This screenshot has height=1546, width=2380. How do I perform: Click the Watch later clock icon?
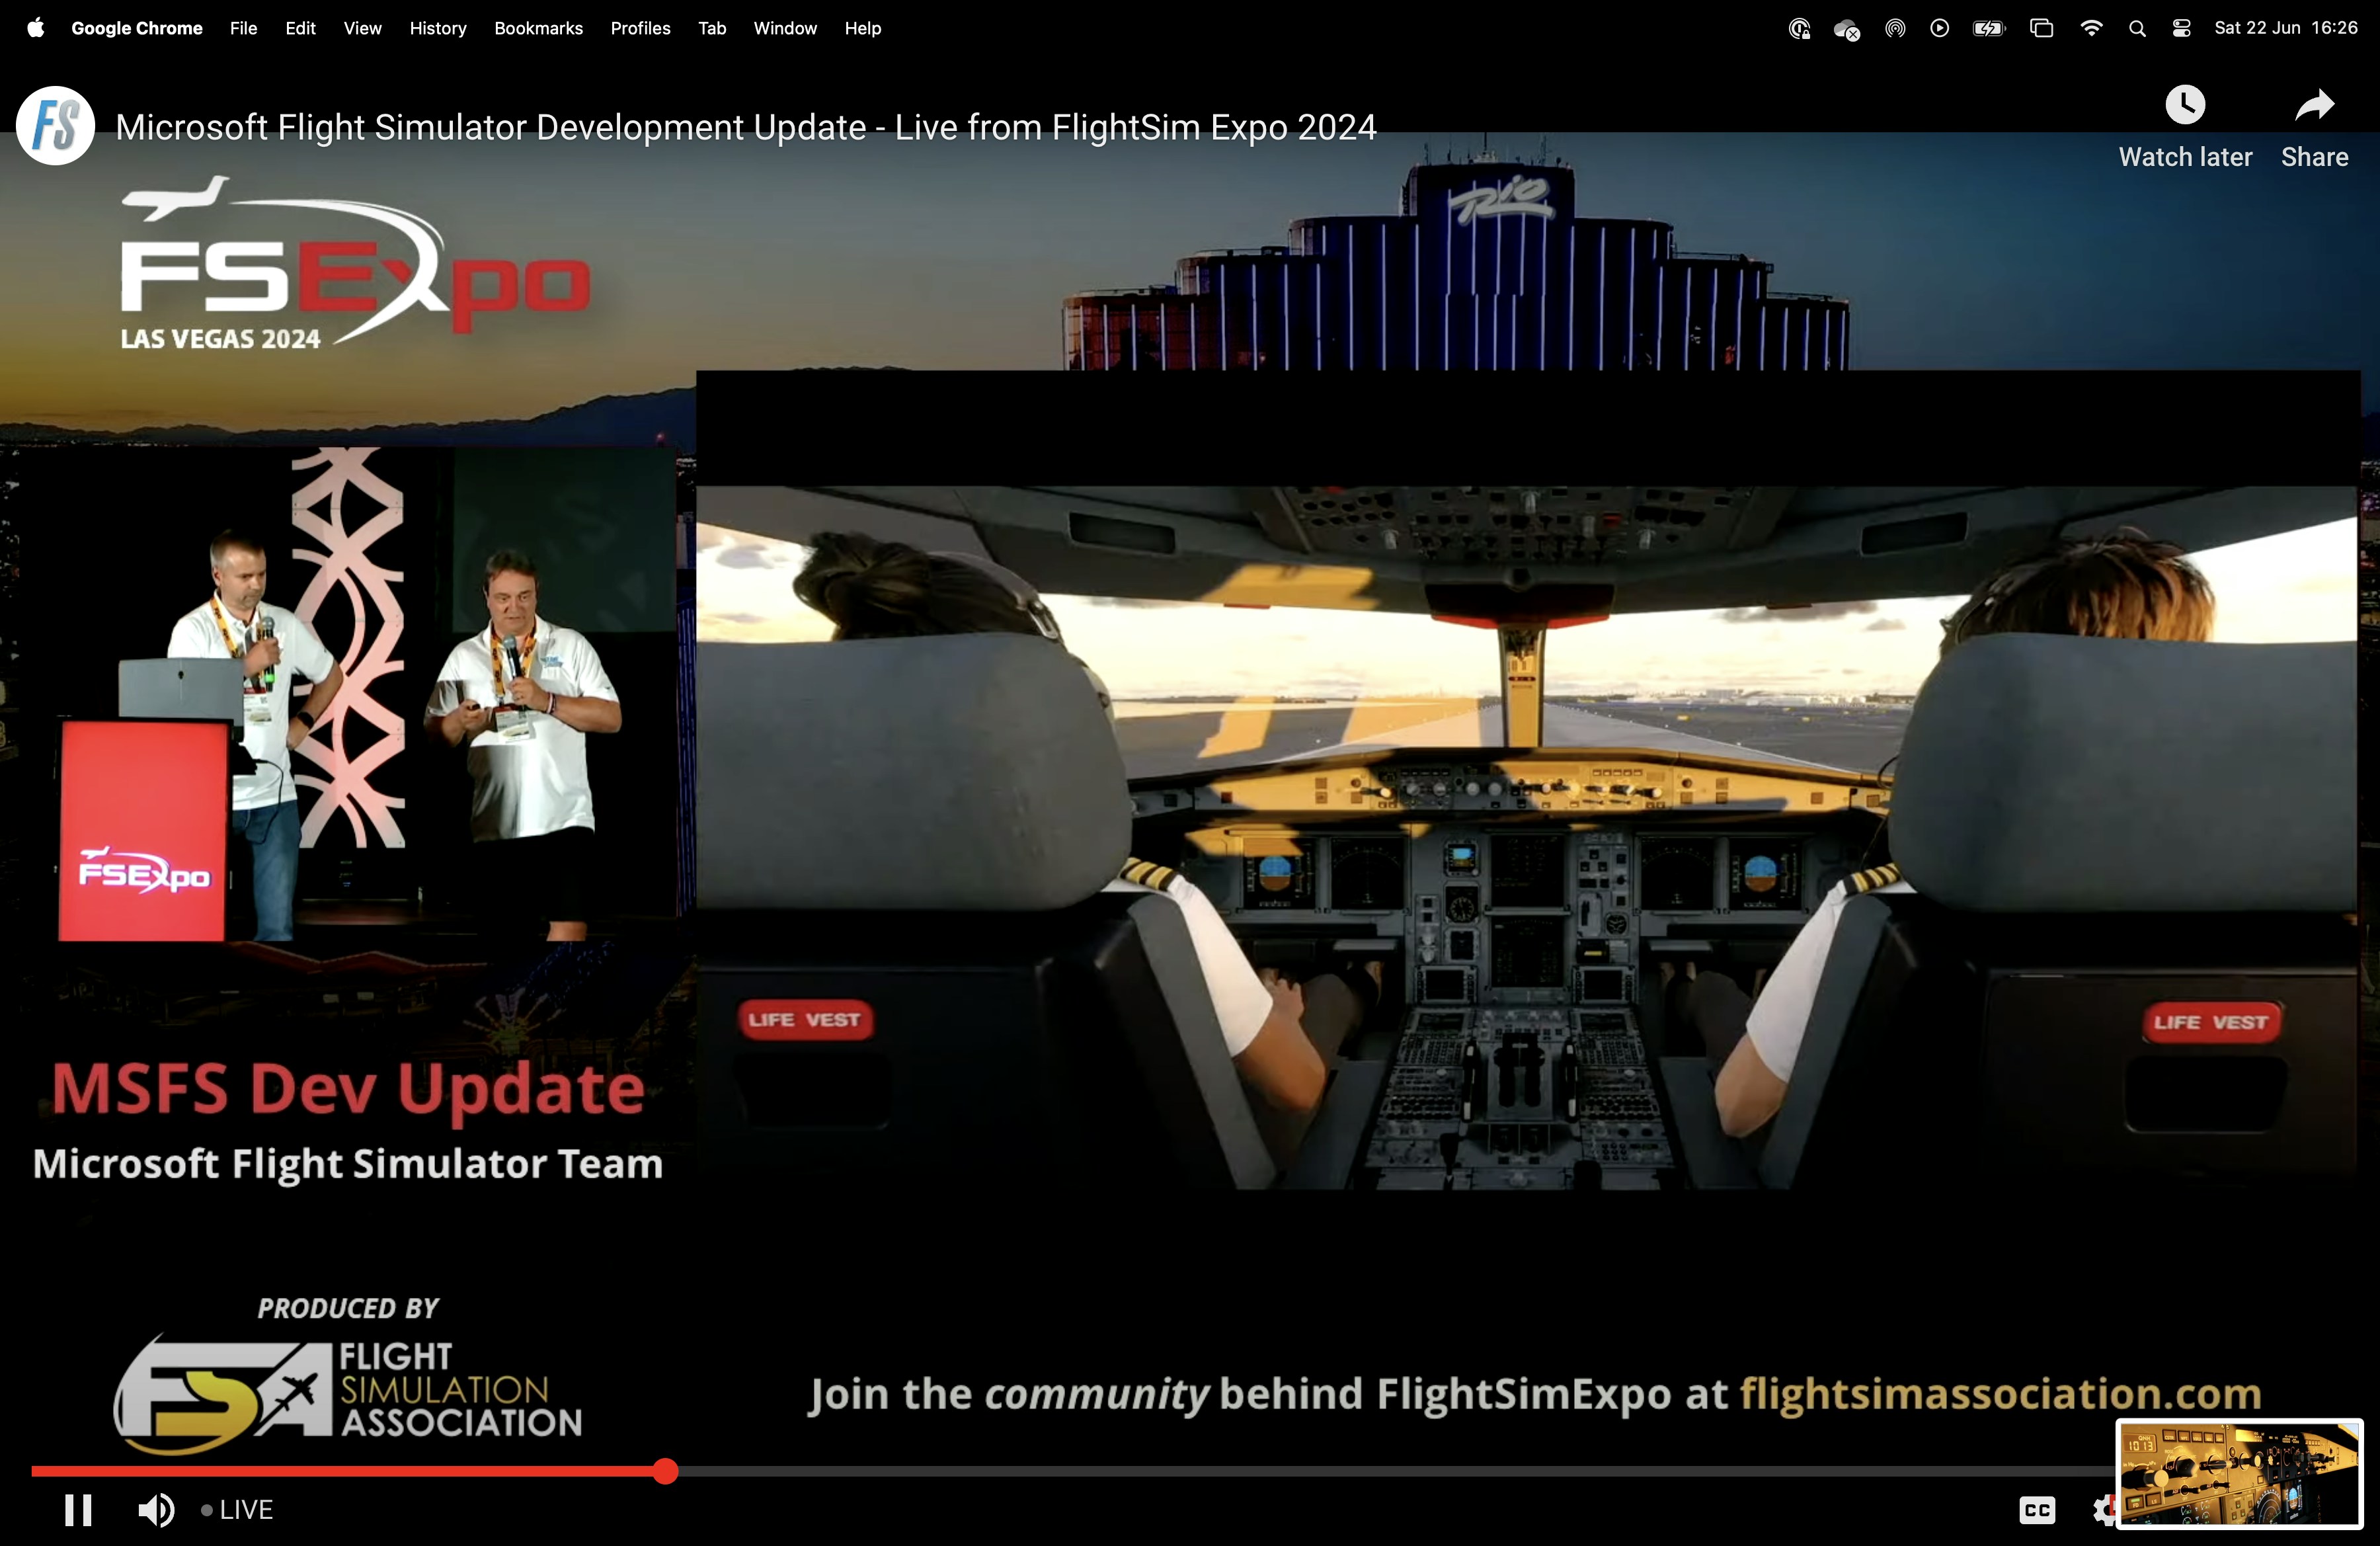(x=2185, y=105)
